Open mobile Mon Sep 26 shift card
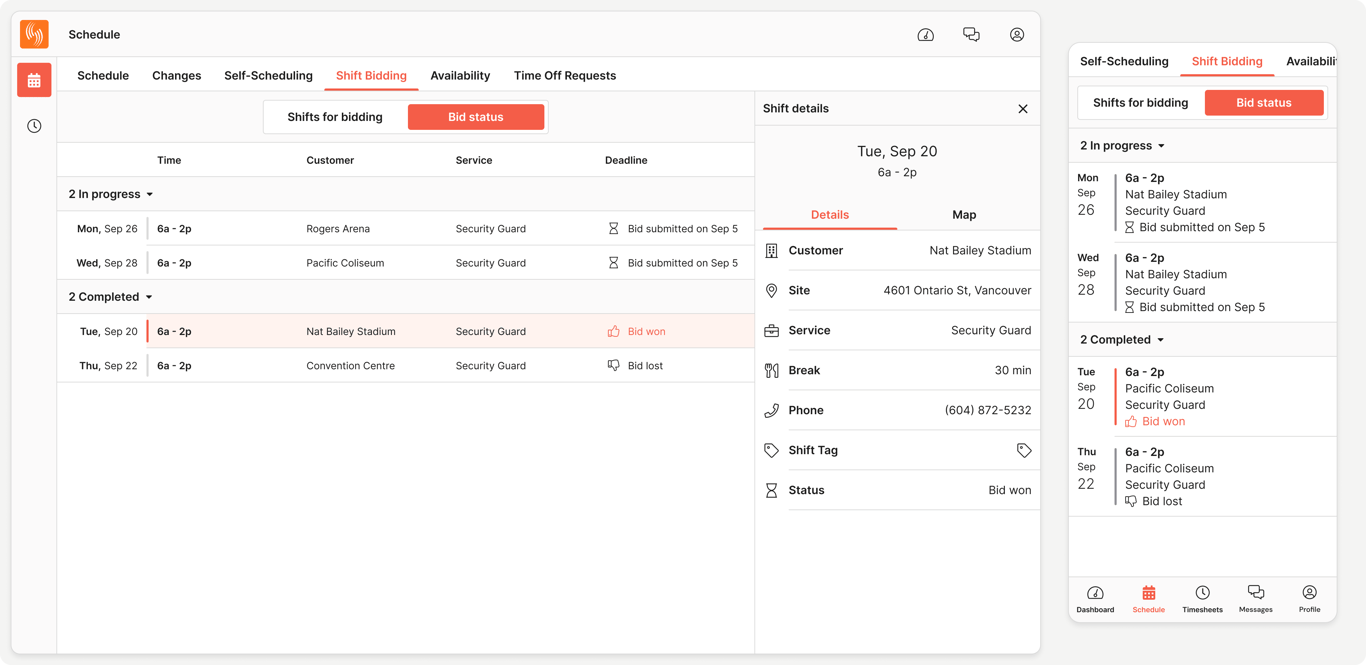1366x665 pixels. point(1203,203)
